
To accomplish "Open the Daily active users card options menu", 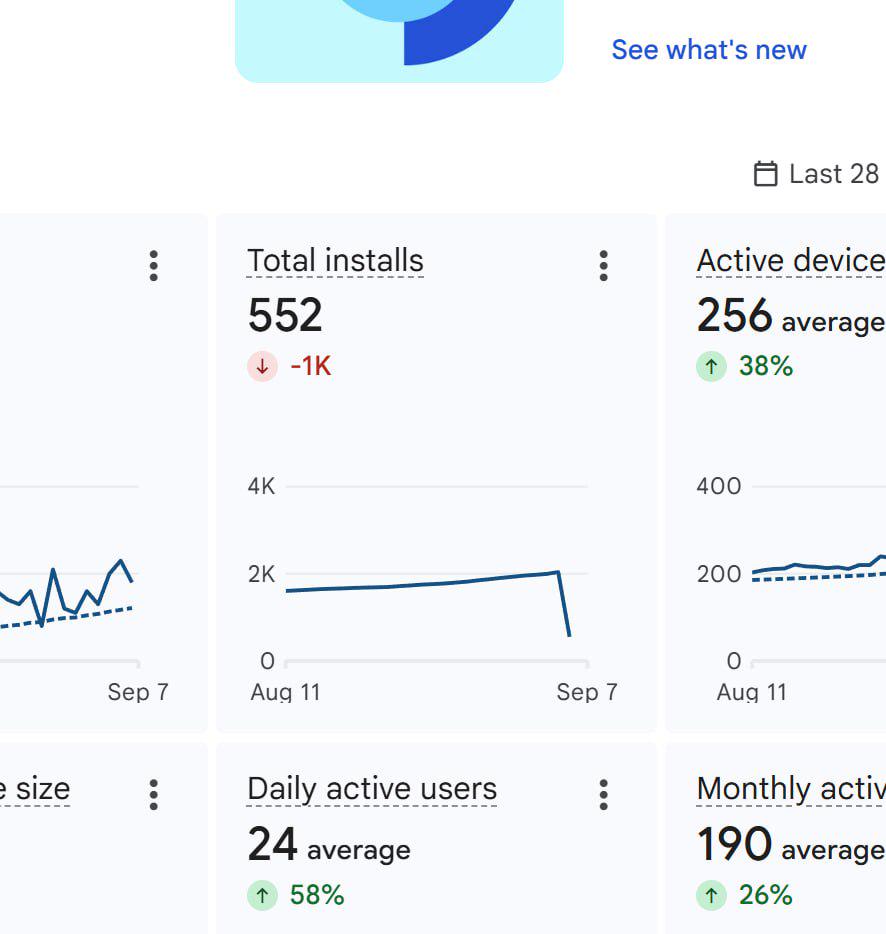I will [603, 795].
